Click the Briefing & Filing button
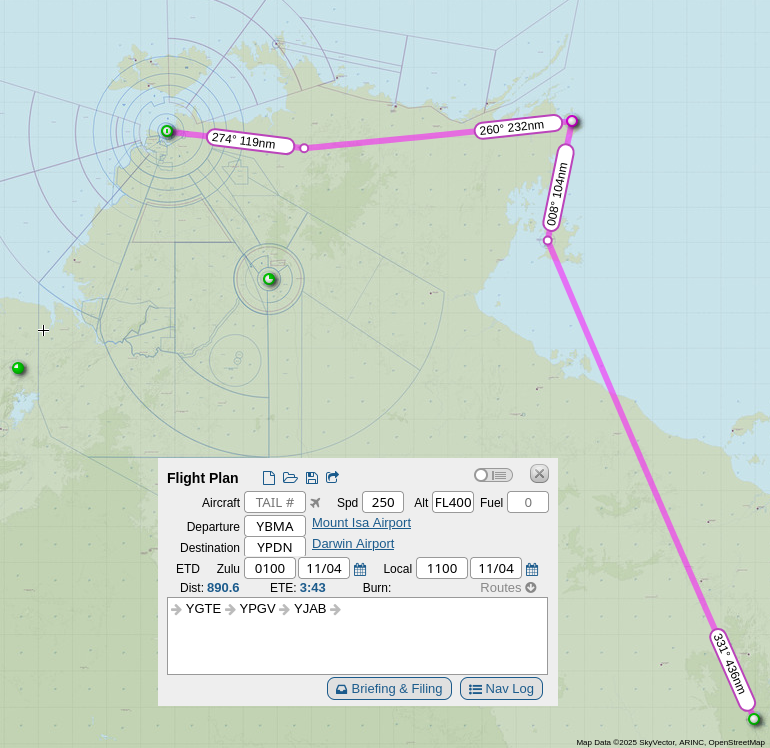This screenshot has width=770, height=748. coord(389,689)
